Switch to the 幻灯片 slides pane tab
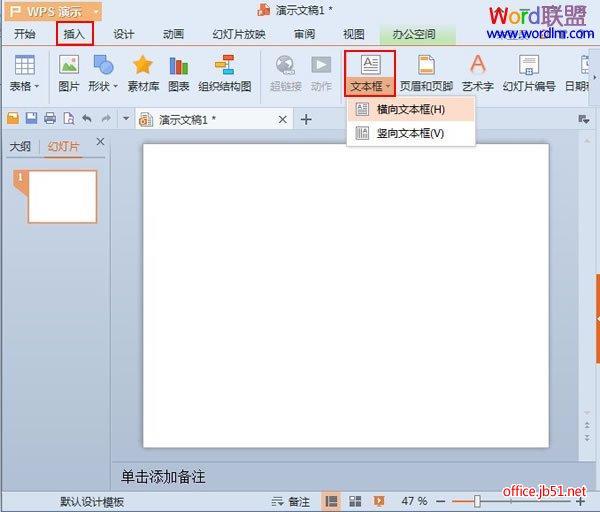This screenshot has height=512, width=600. 64,146
